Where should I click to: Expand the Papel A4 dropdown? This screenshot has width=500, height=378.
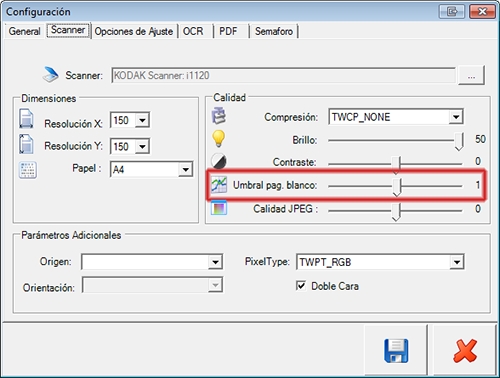tap(185, 170)
